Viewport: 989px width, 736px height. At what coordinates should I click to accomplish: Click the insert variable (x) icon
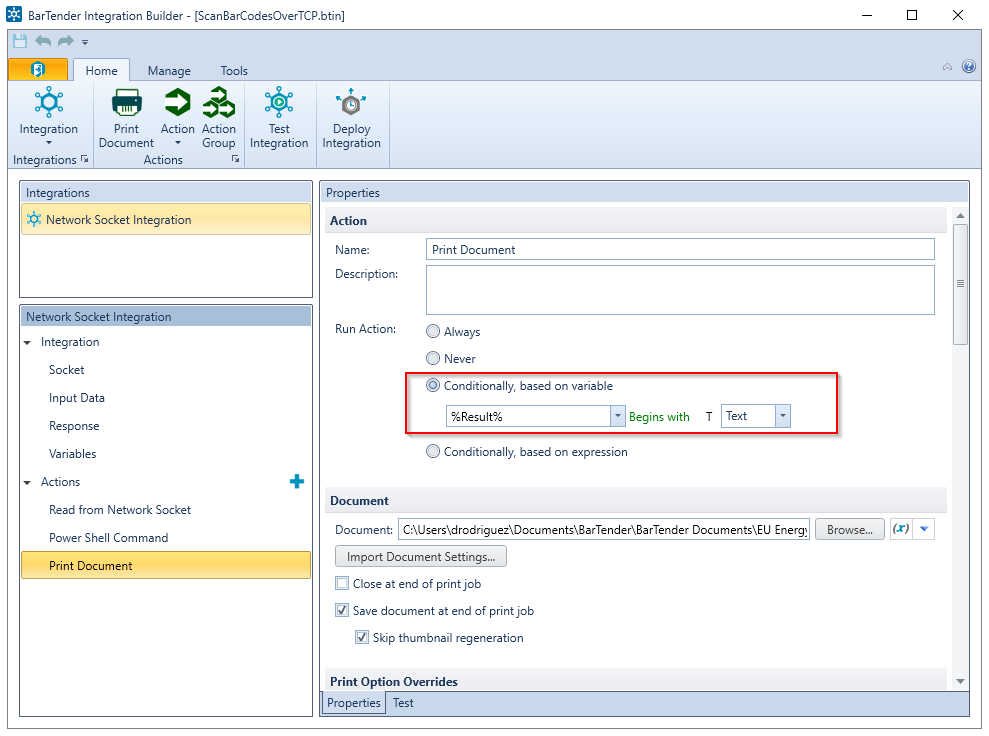[901, 529]
